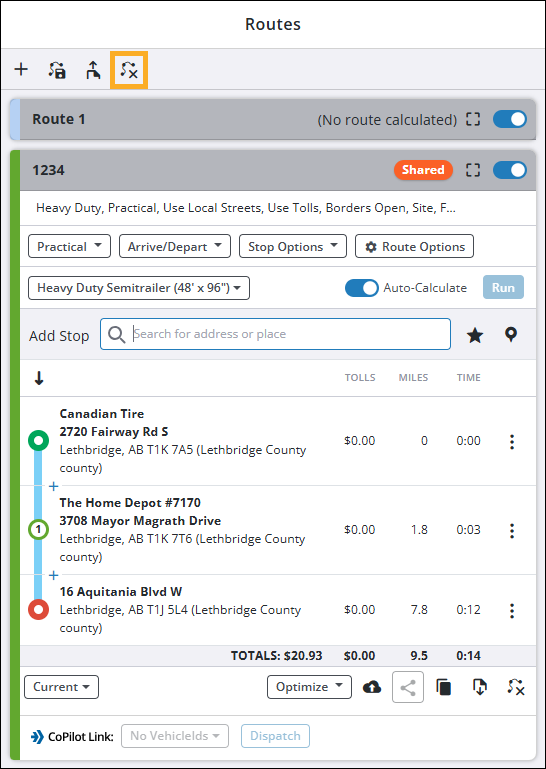Click the cloud upload save icon

(372, 688)
